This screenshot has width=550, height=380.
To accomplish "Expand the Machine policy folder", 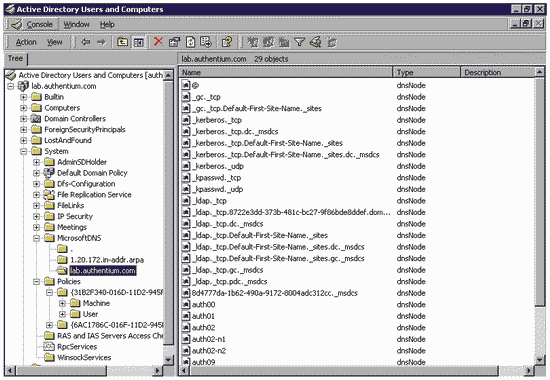I will (62, 303).
